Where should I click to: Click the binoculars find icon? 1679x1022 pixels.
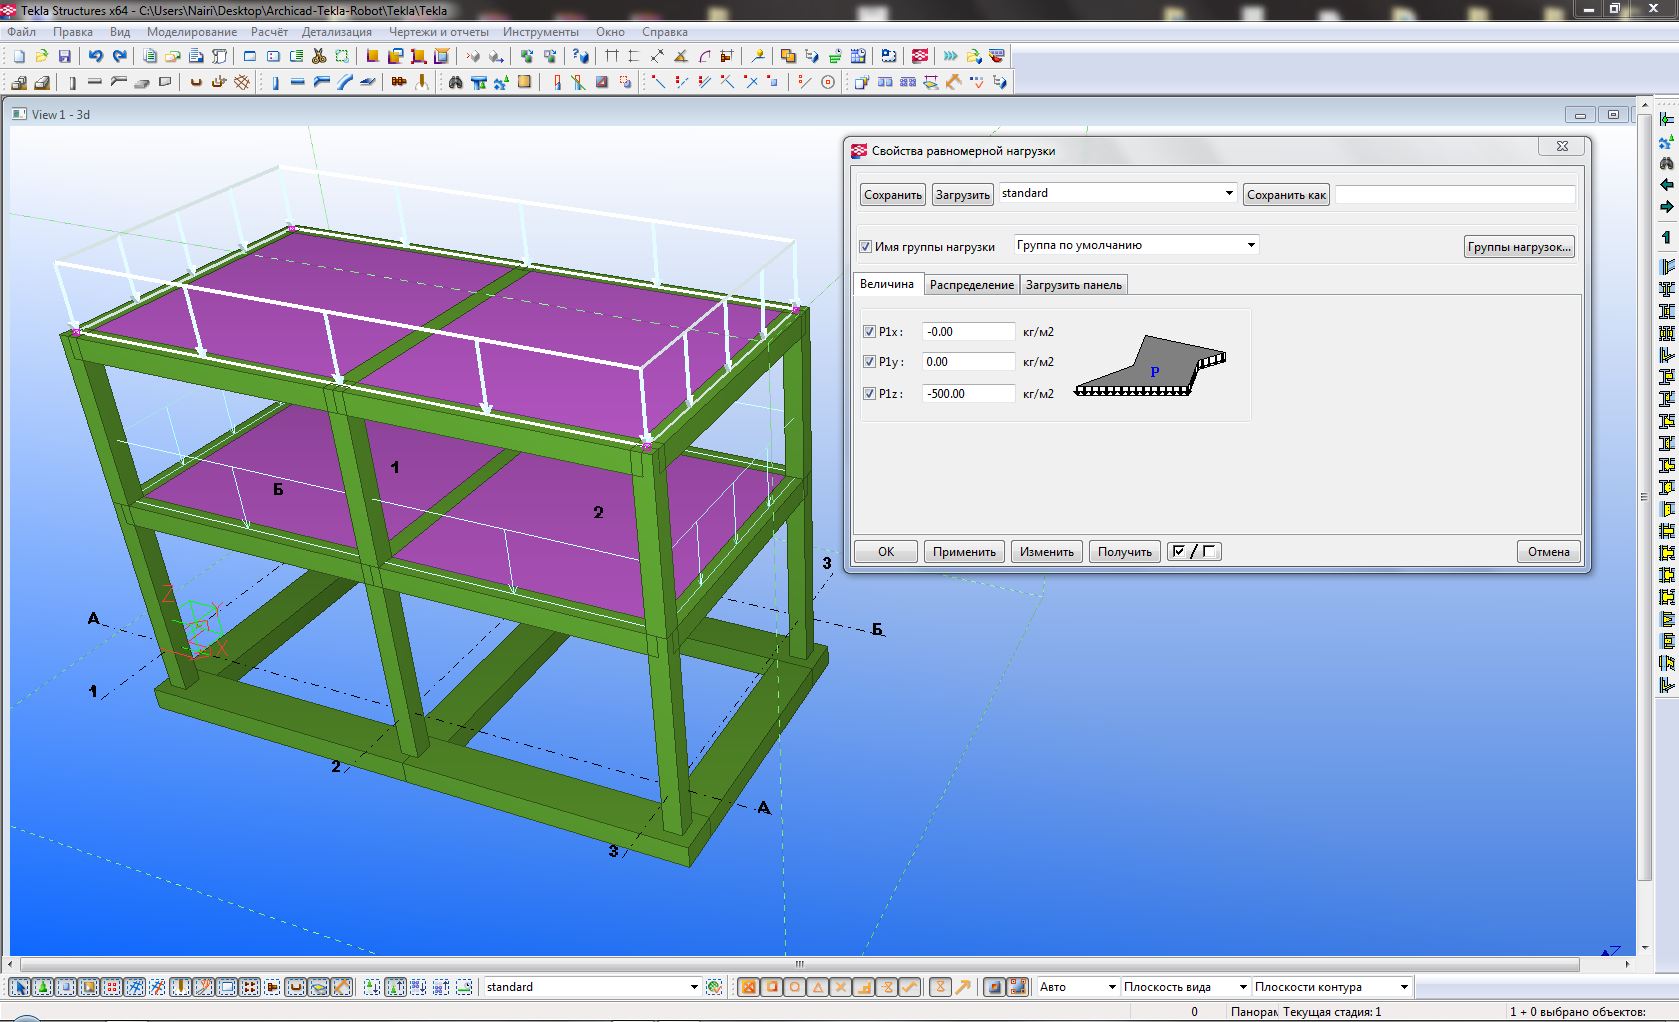click(x=456, y=82)
